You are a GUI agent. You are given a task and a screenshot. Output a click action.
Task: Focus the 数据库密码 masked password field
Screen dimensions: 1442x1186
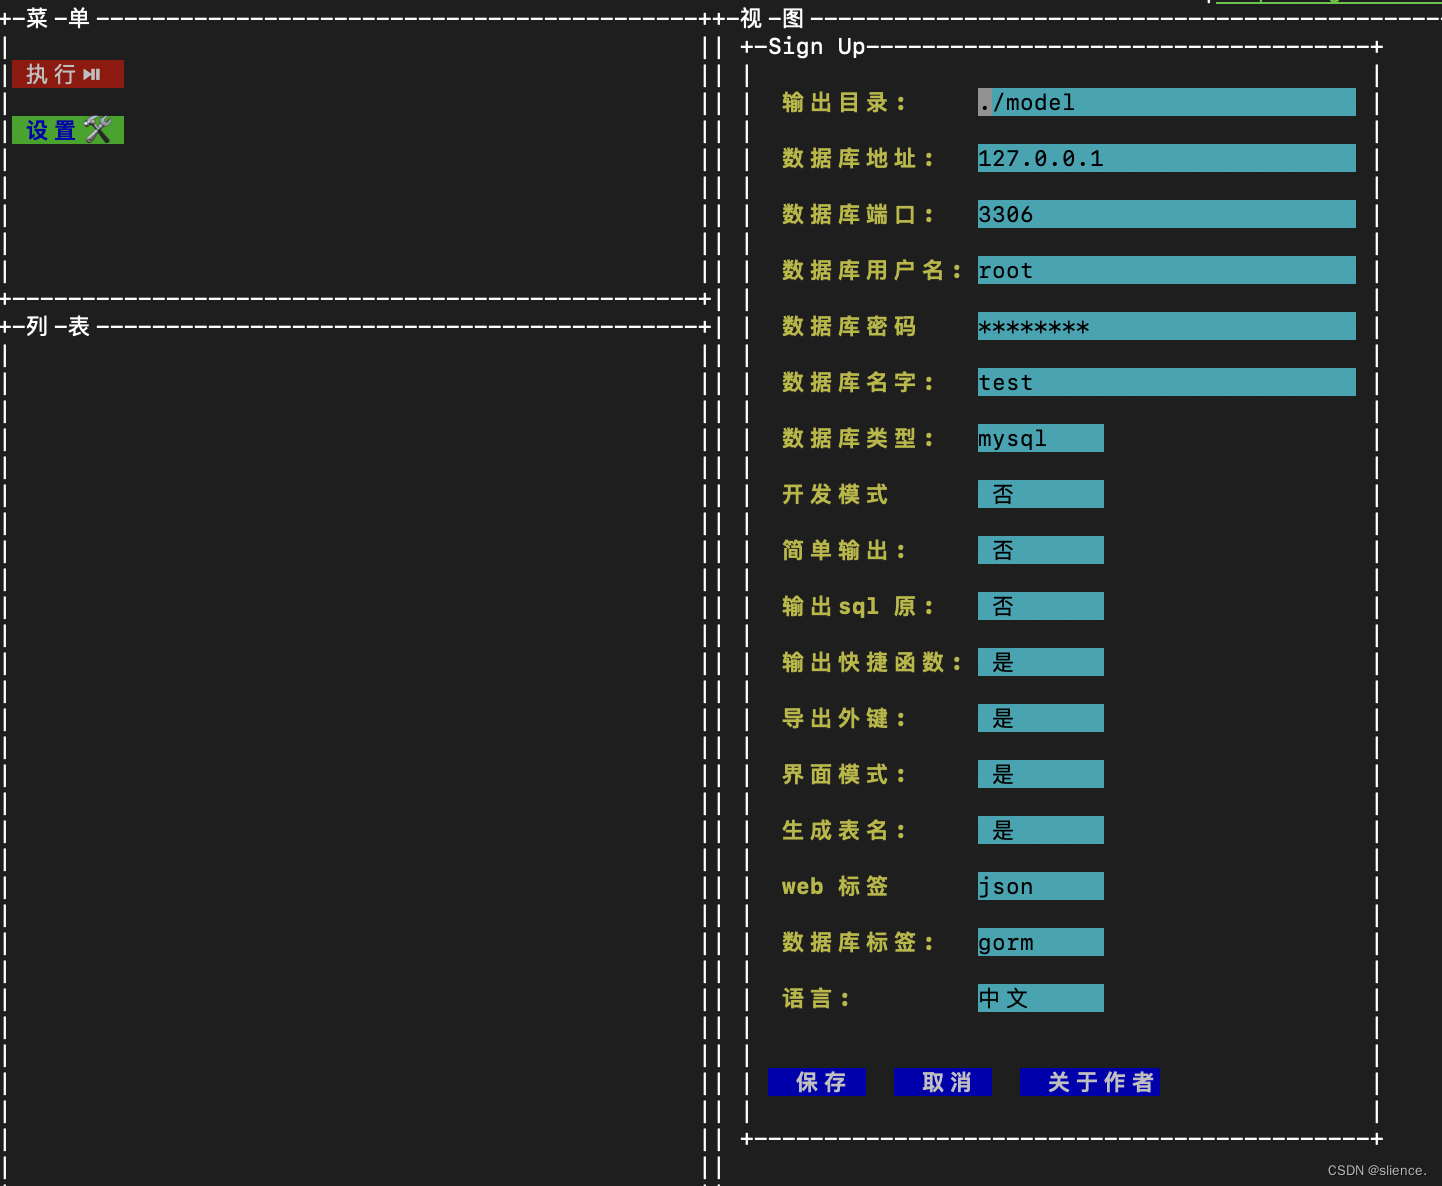(x=1166, y=326)
